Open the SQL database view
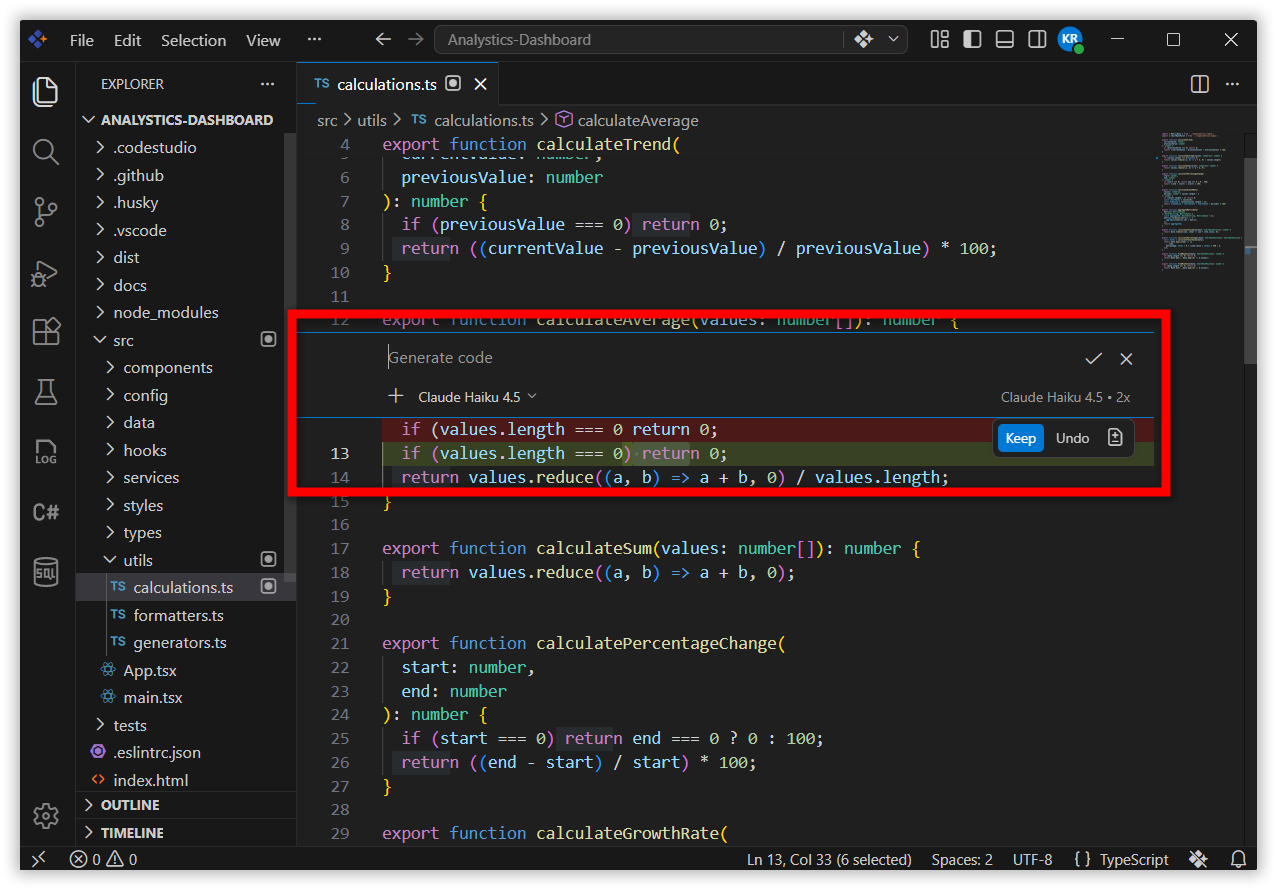The height and width of the screenshot is (890, 1277). 46,572
